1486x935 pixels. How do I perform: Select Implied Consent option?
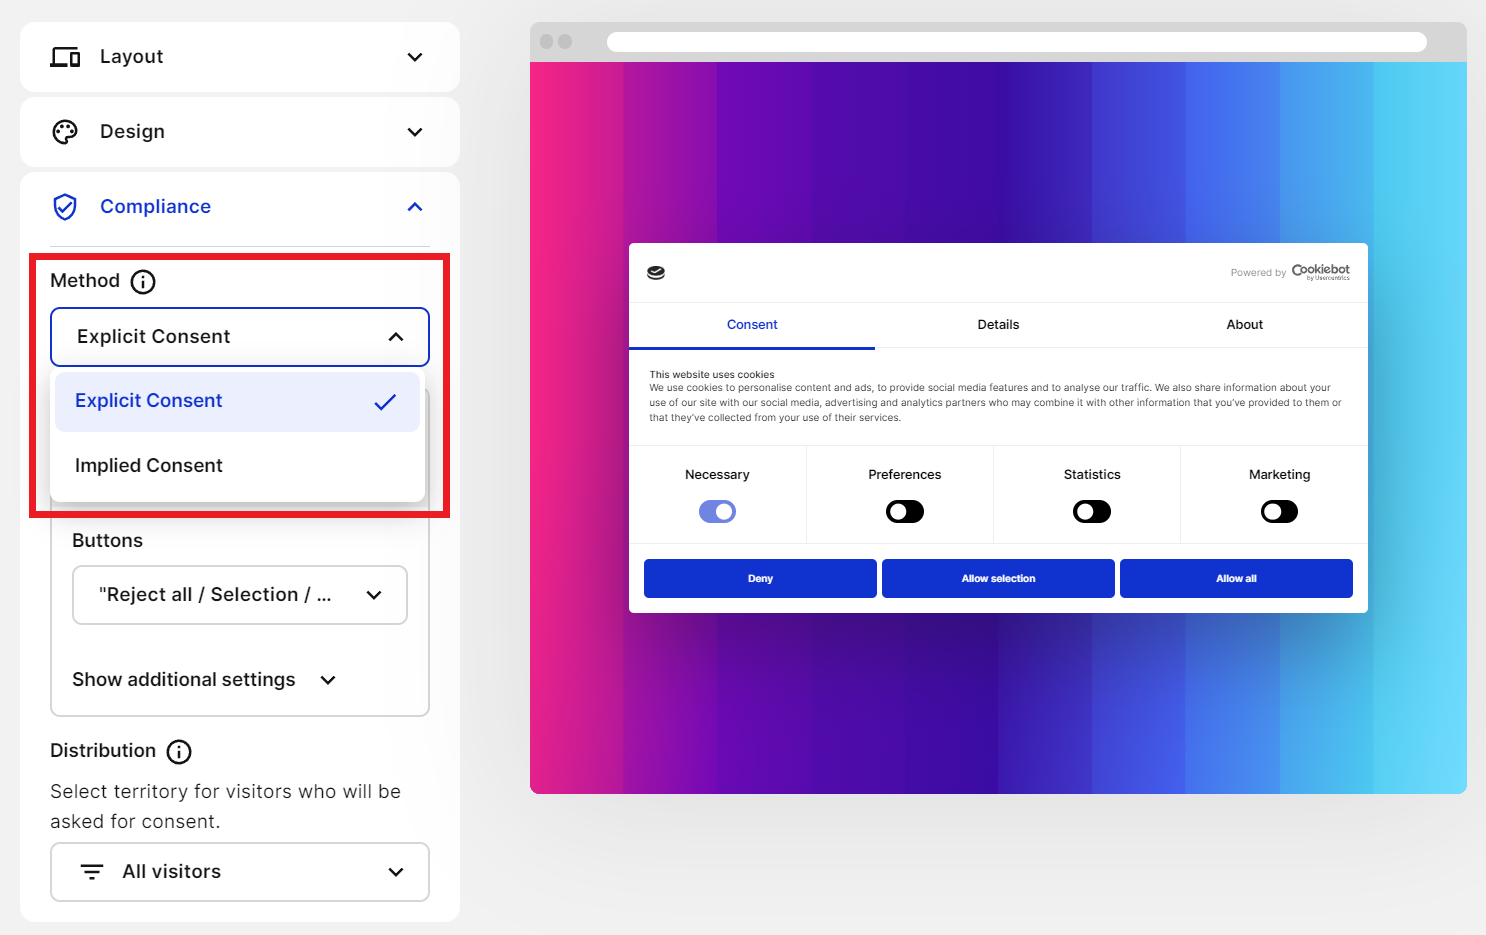coord(149,466)
